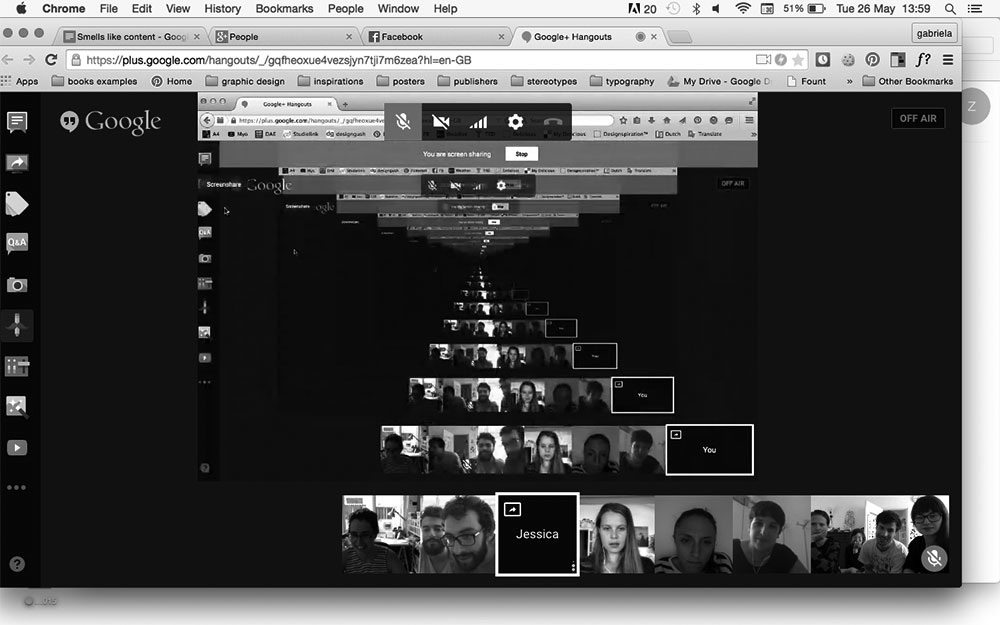Screen dimensions: 1000x625
Task: Click the help question mark icon
Action: point(17,565)
